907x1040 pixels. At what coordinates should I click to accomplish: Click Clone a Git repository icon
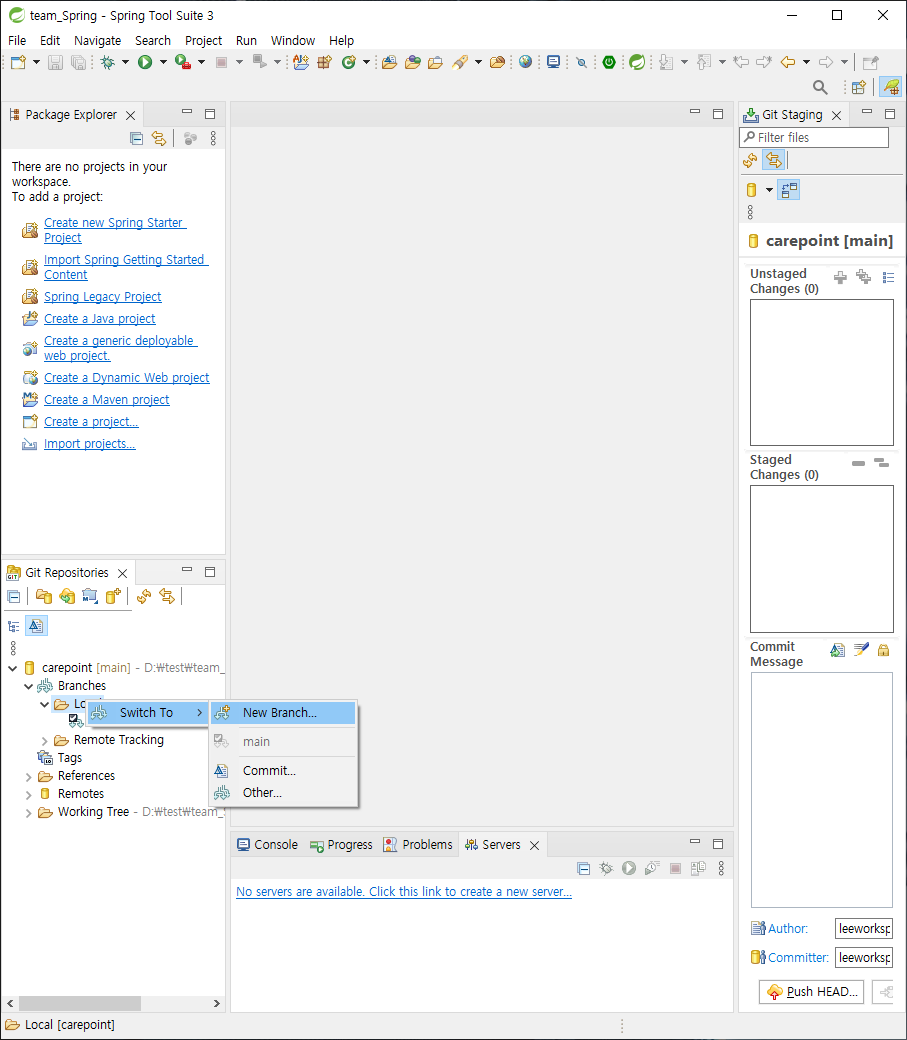[67, 596]
